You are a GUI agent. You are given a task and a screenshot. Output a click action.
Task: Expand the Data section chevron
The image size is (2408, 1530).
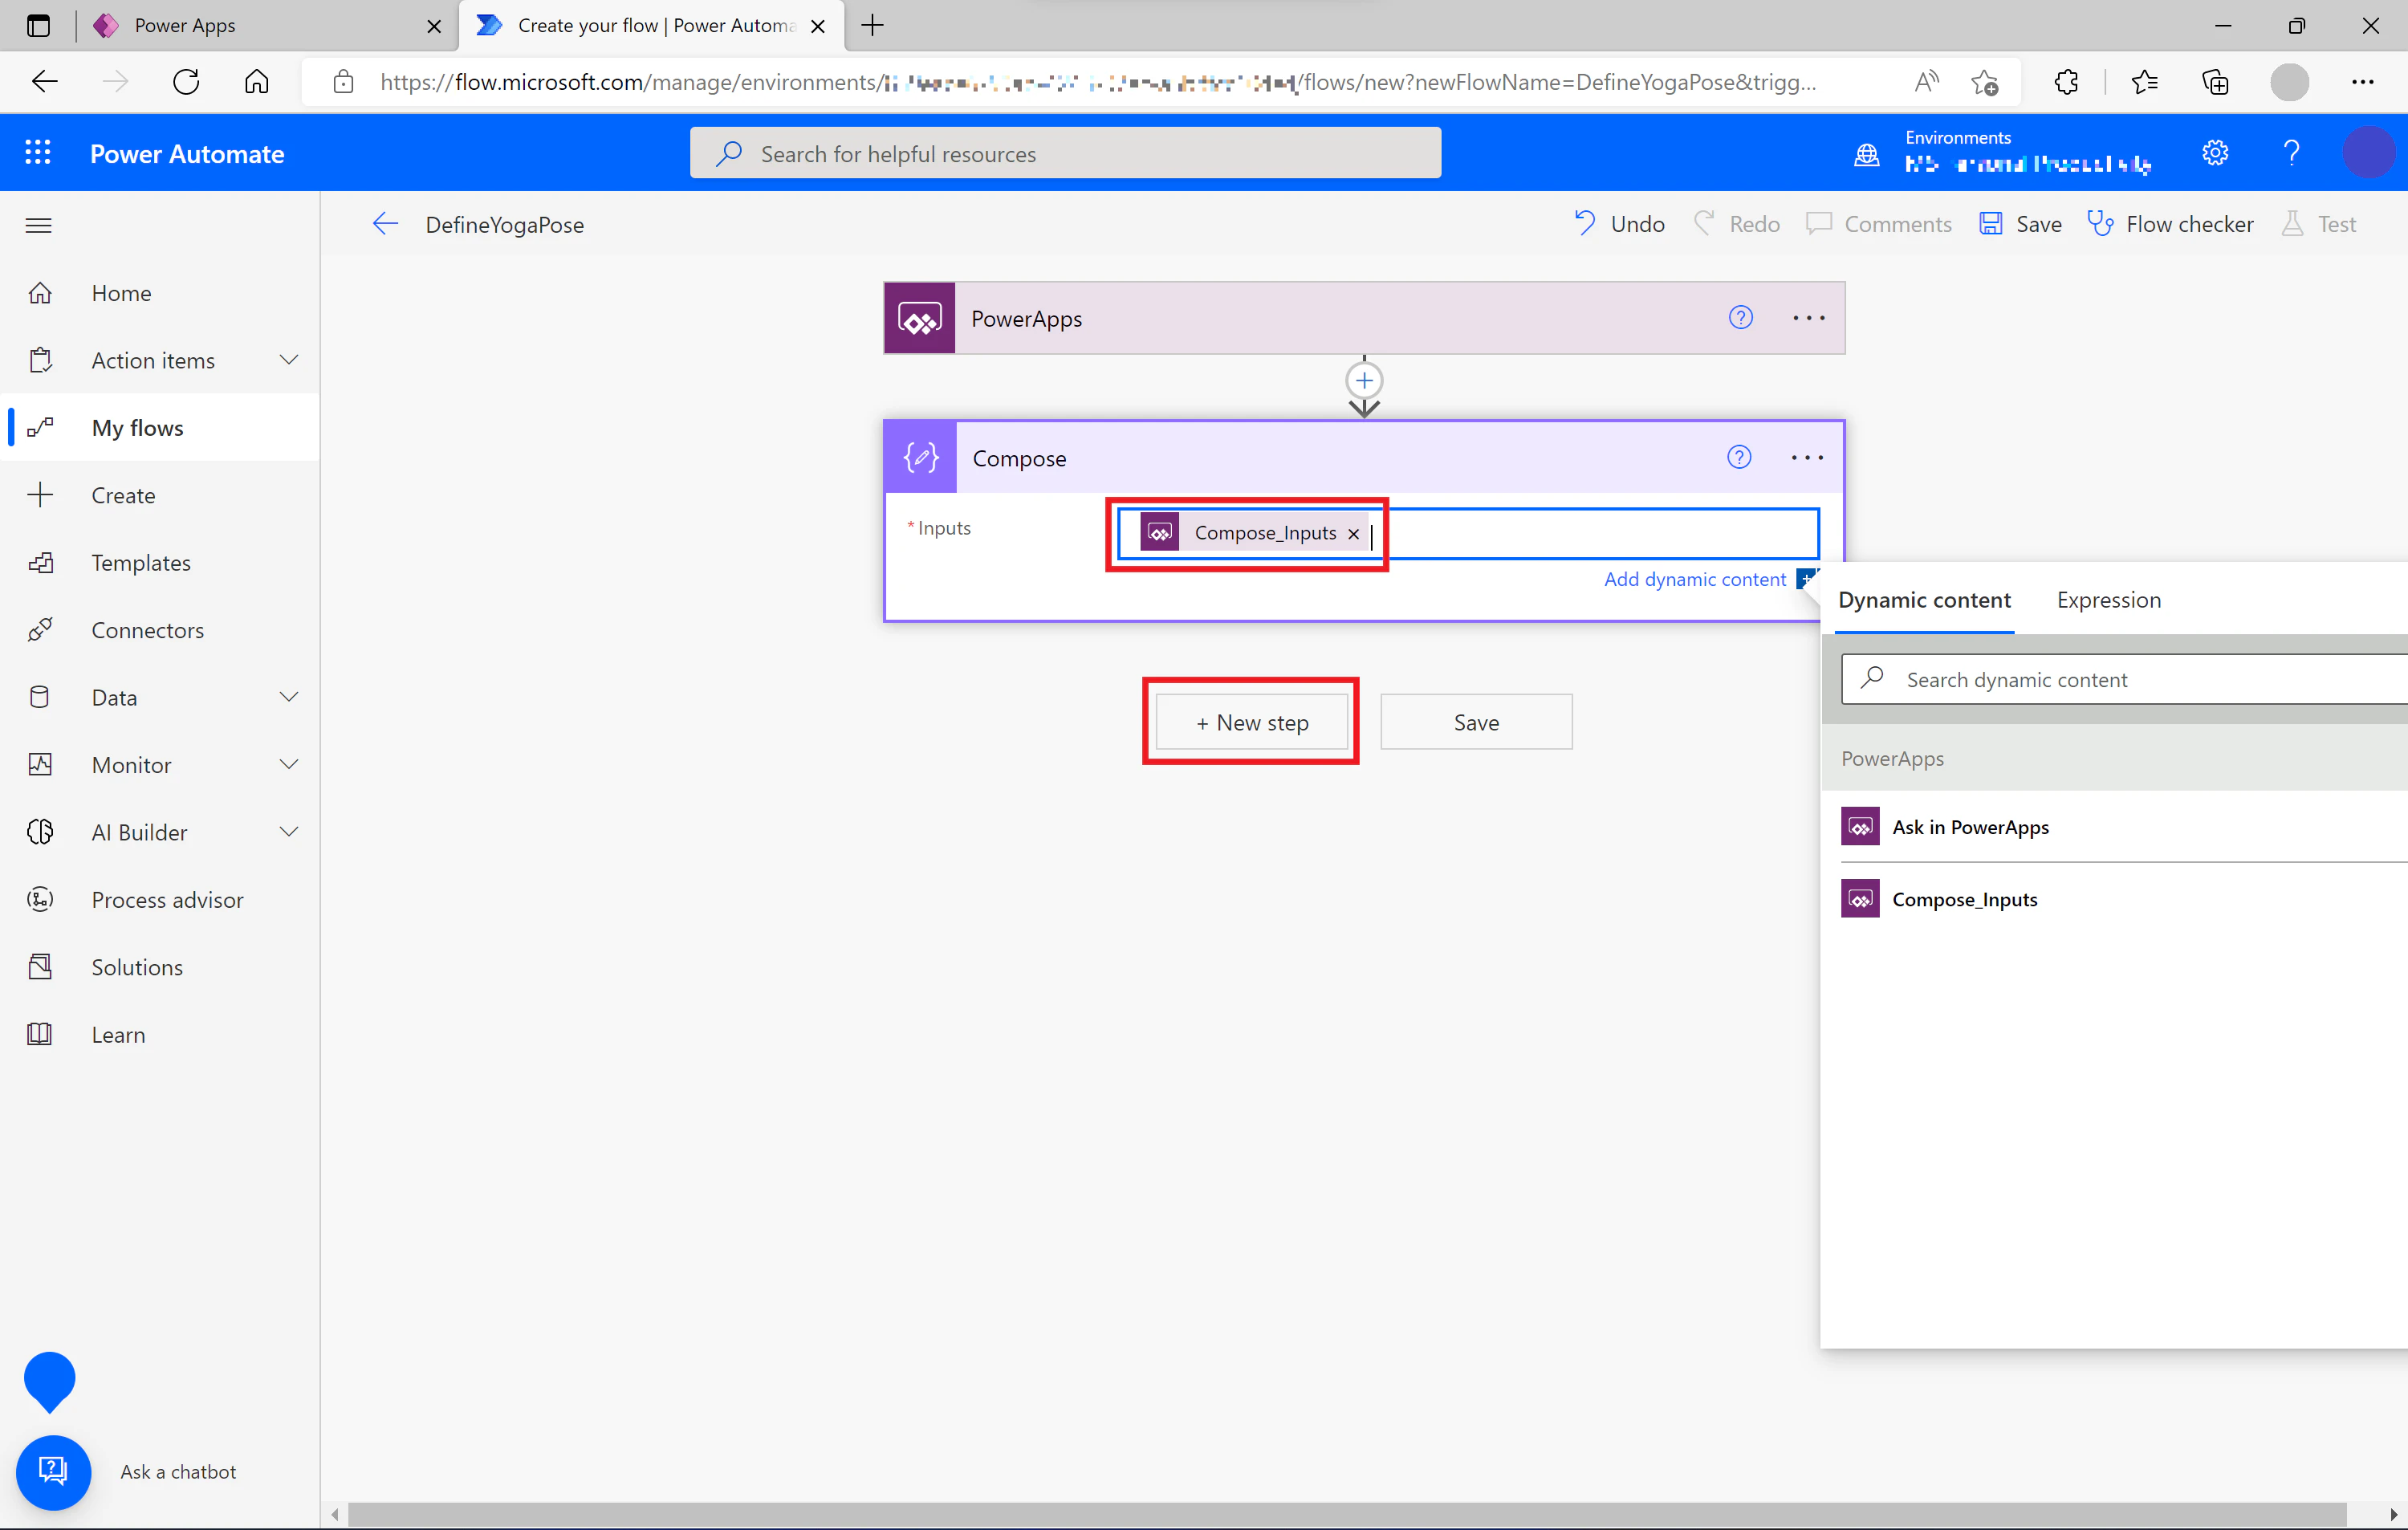pos(289,697)
